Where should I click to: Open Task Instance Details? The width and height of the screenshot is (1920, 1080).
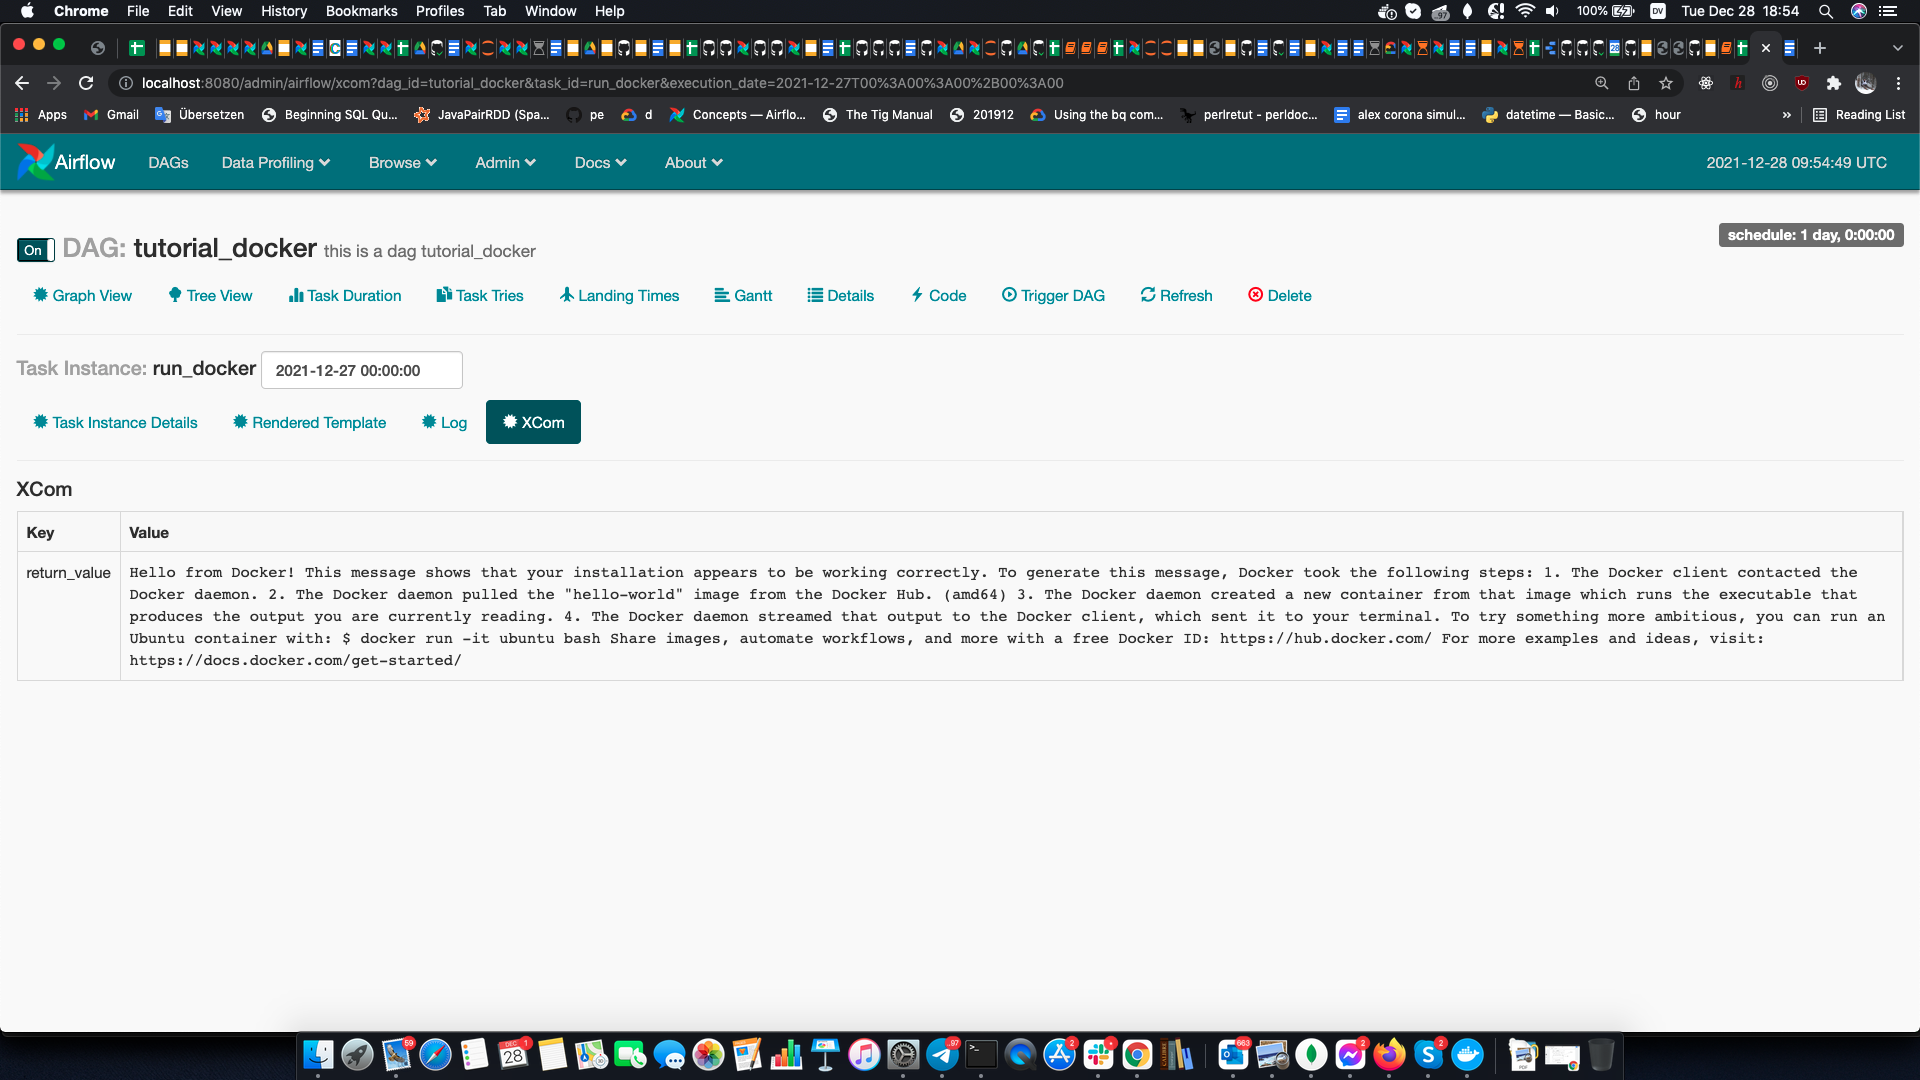pos(114,422)
